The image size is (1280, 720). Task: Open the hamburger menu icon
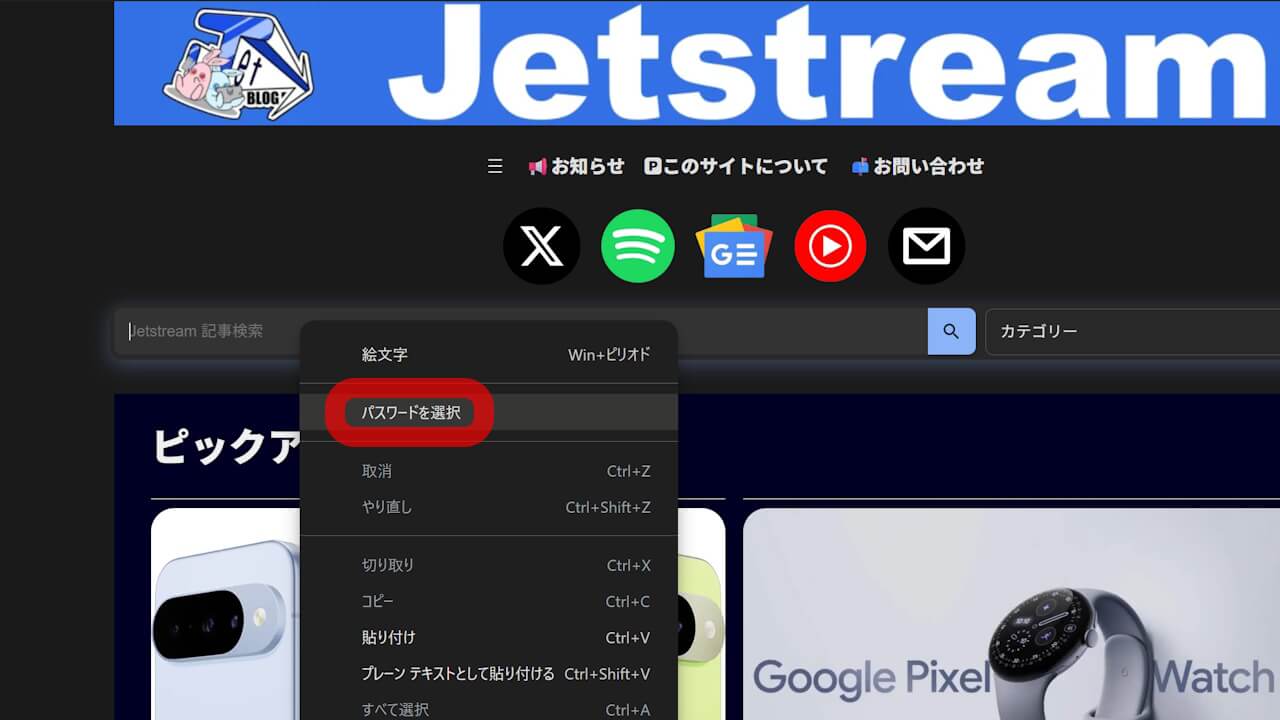(495, 166)
